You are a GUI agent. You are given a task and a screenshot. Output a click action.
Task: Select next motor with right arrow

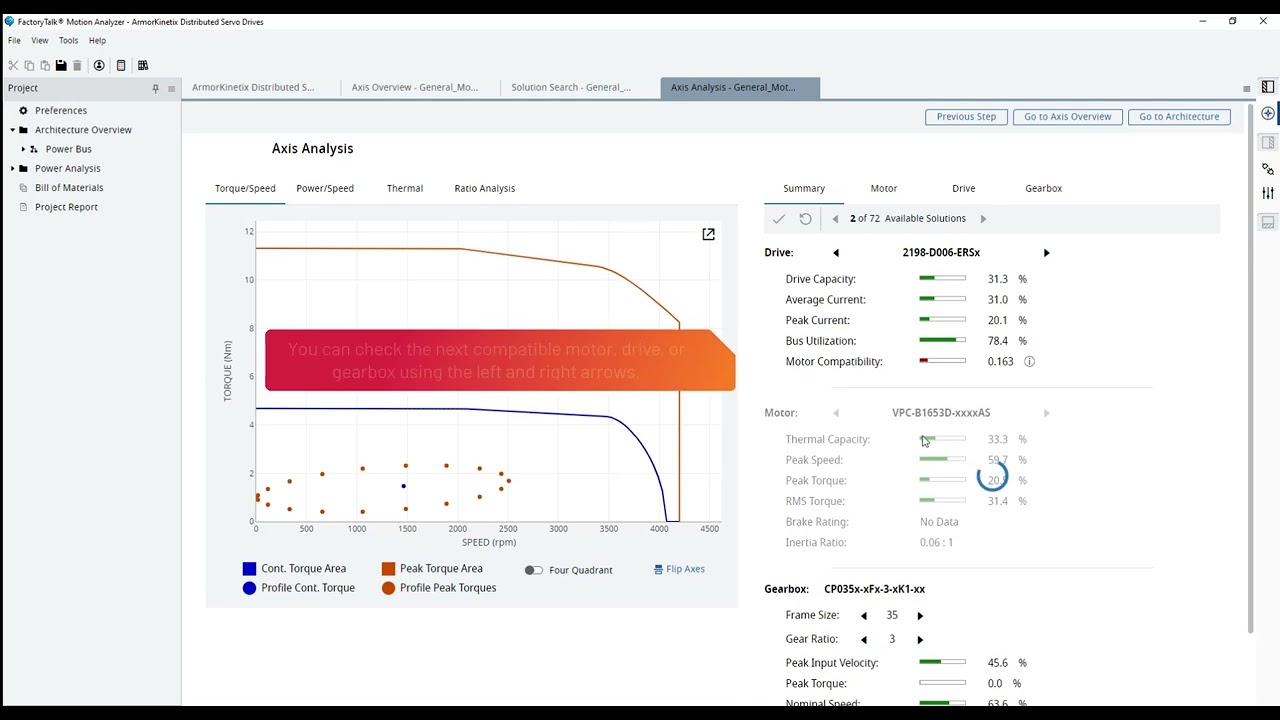click(x=1047, y=413)
